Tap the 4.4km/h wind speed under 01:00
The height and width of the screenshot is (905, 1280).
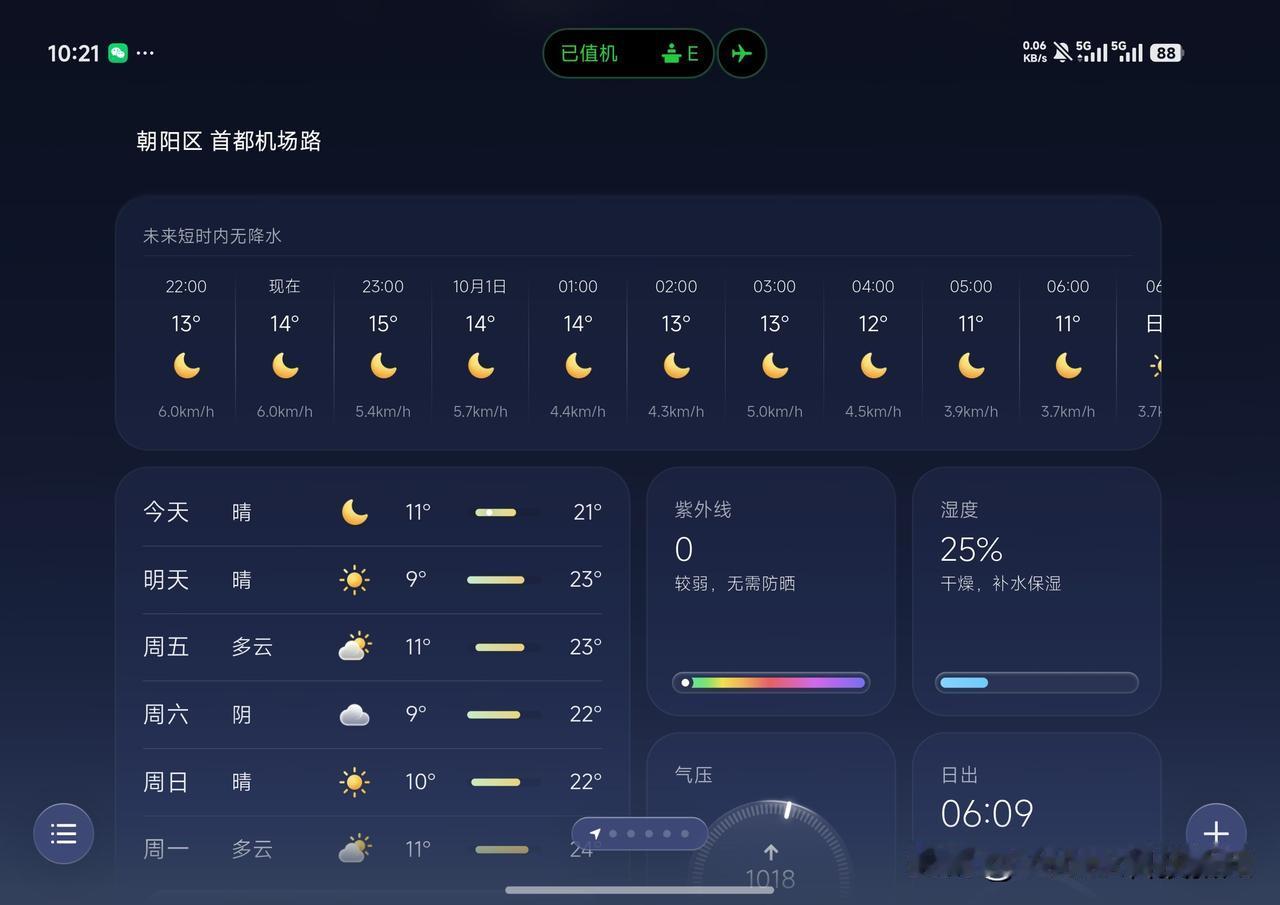578,411
